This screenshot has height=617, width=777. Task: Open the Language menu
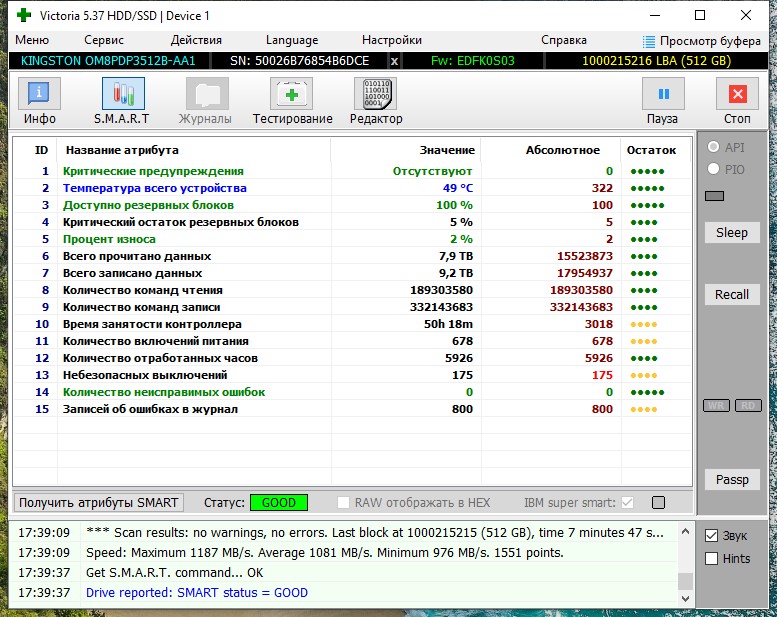point(292,40)
